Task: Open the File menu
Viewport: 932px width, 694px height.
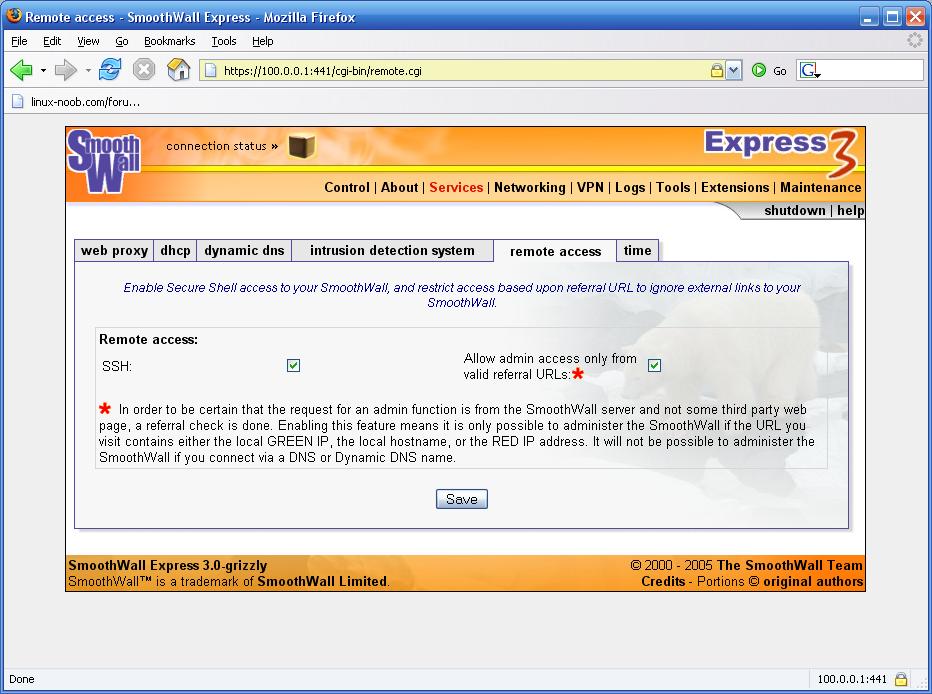Action: pyautogui.click(x=19, y=41)
